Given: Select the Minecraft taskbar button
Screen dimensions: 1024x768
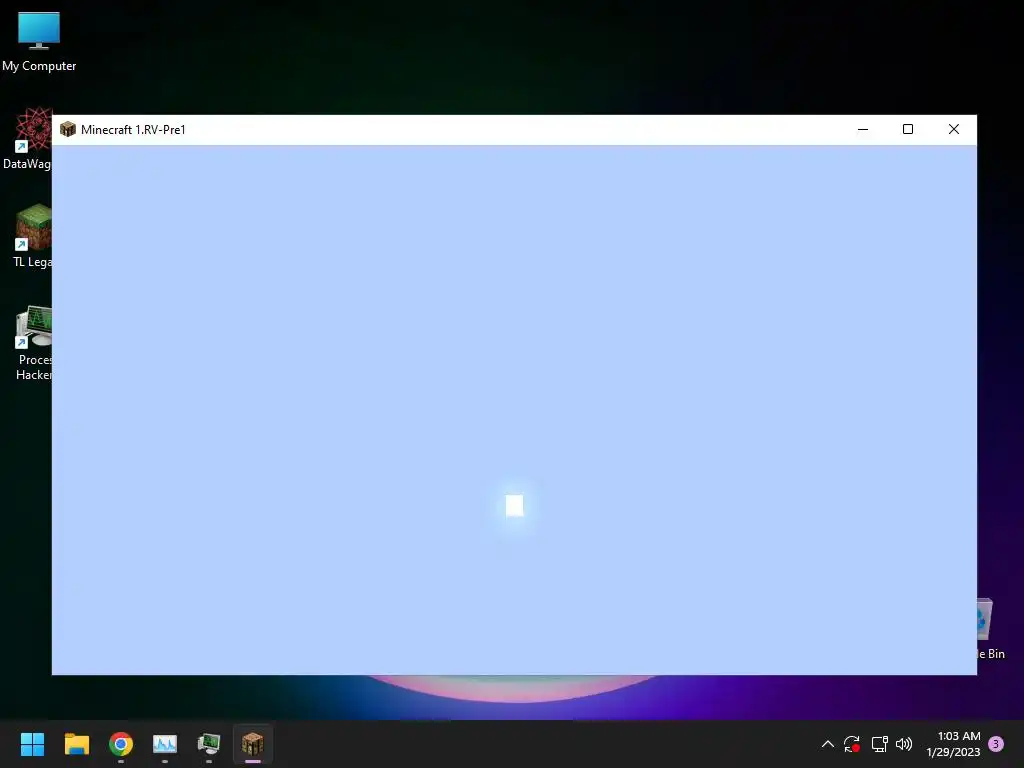Looking at the screenshot, I should click(x=253, y=744).
